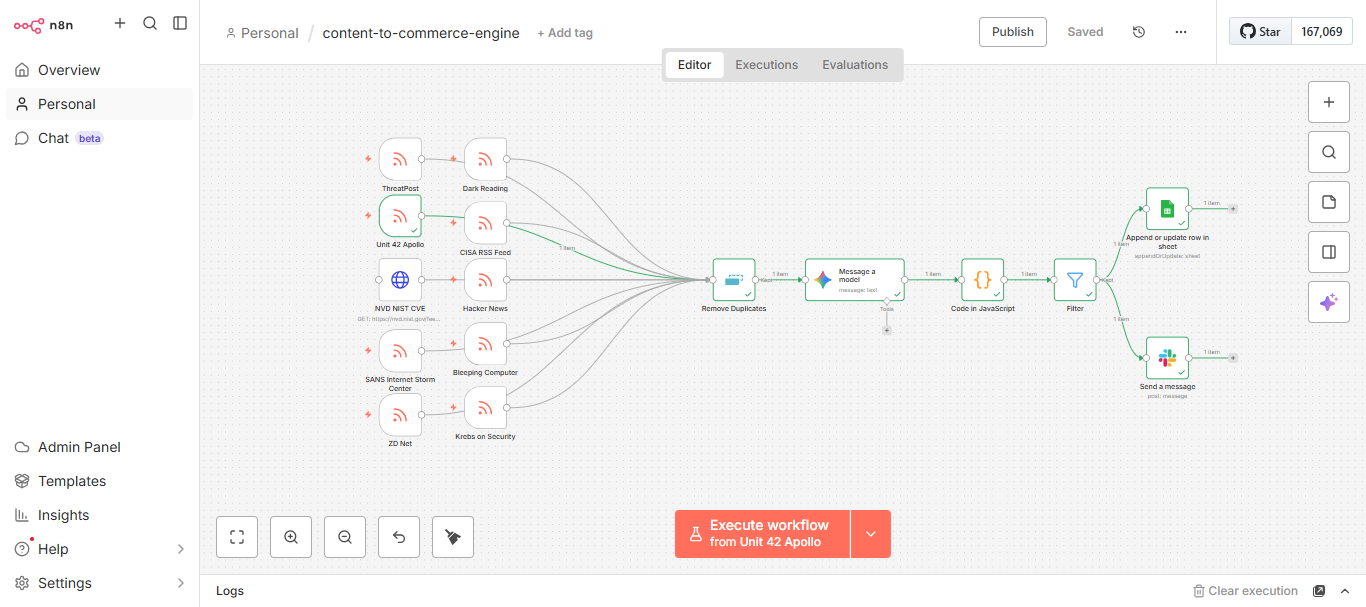This screenshot has height=607, width=1366.
Task: Click the zoom in magnifier icon
Action: [291, 537]
